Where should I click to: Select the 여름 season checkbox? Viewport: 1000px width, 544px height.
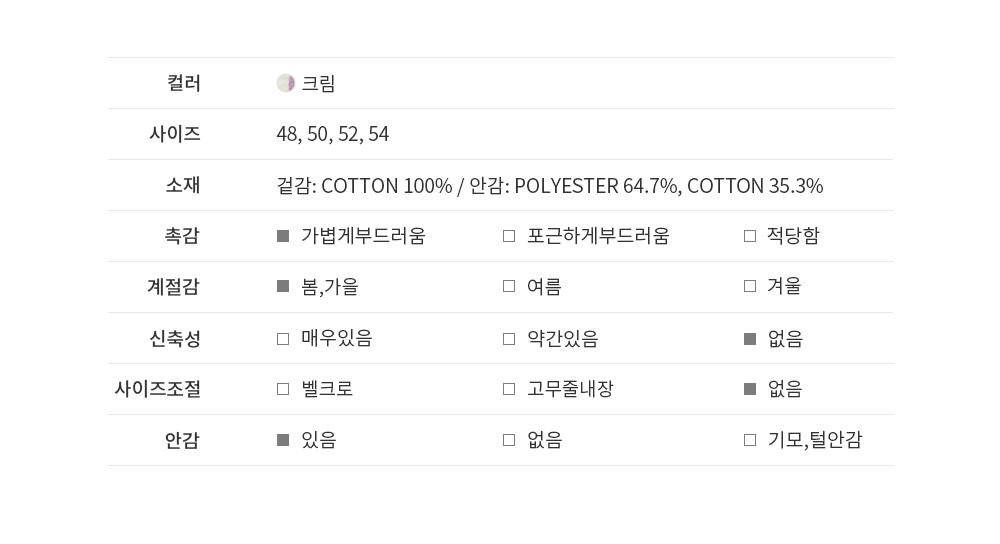click(x=509, y=286)
